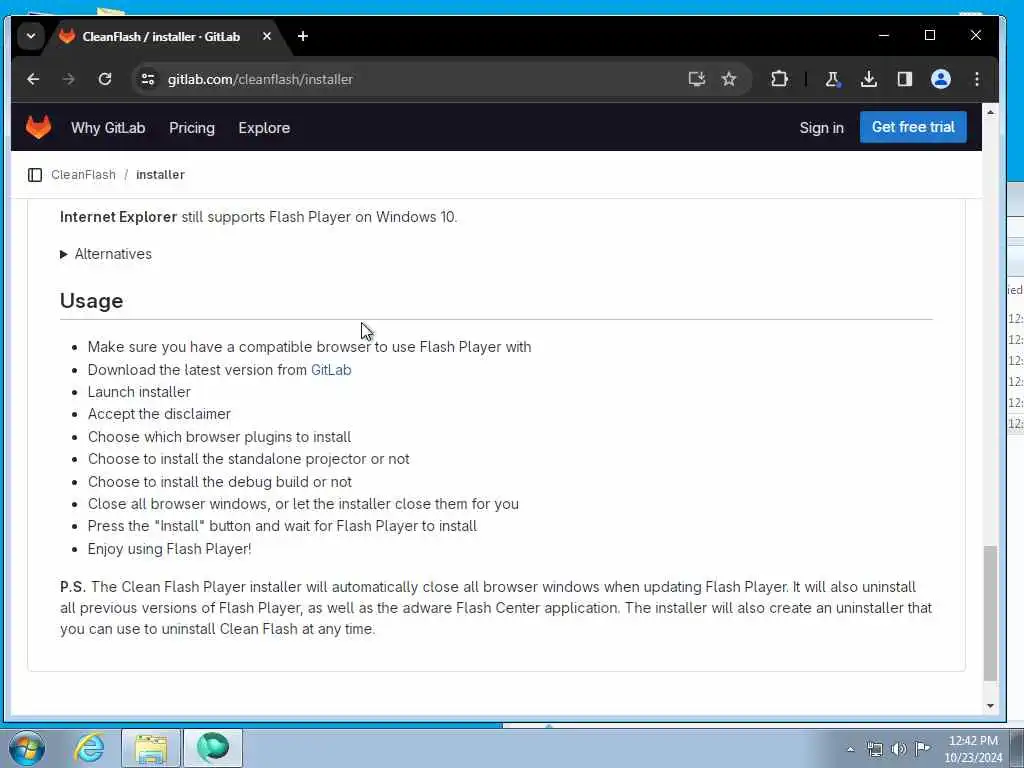
Task: Open the Extensions puzzle icon
Action: point(778,79)
